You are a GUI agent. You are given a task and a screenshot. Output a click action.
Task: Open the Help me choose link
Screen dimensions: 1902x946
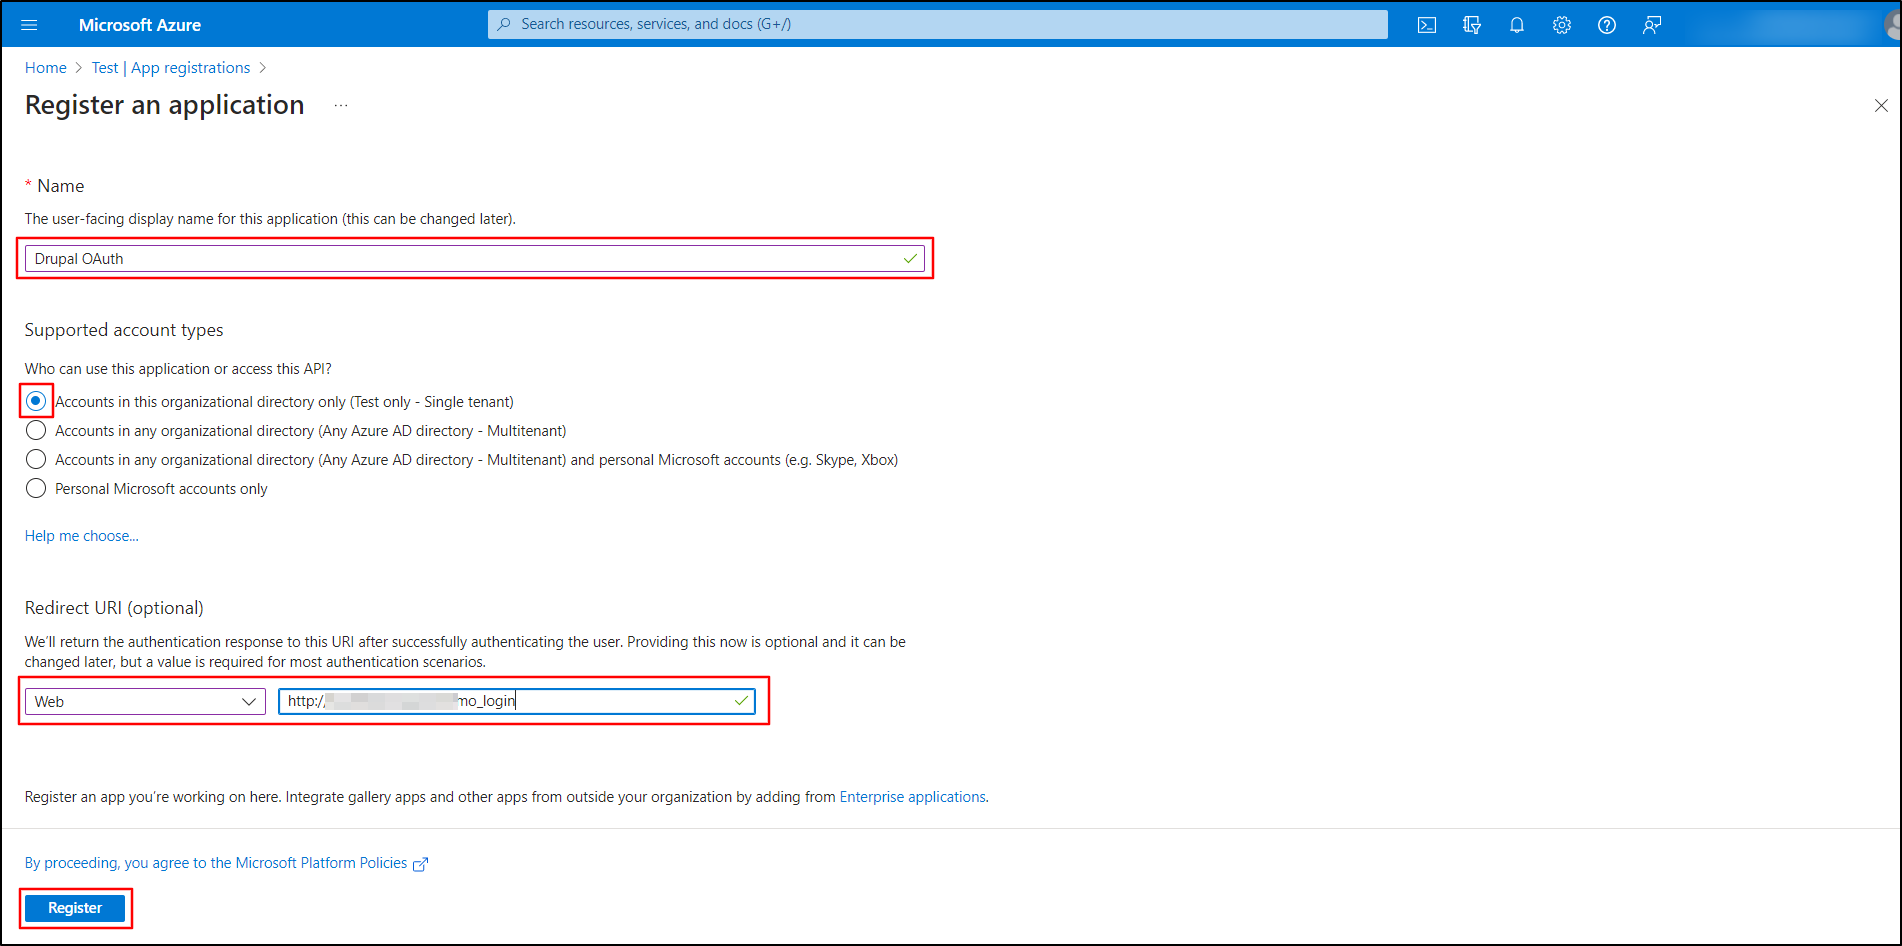tap(81, 535)
